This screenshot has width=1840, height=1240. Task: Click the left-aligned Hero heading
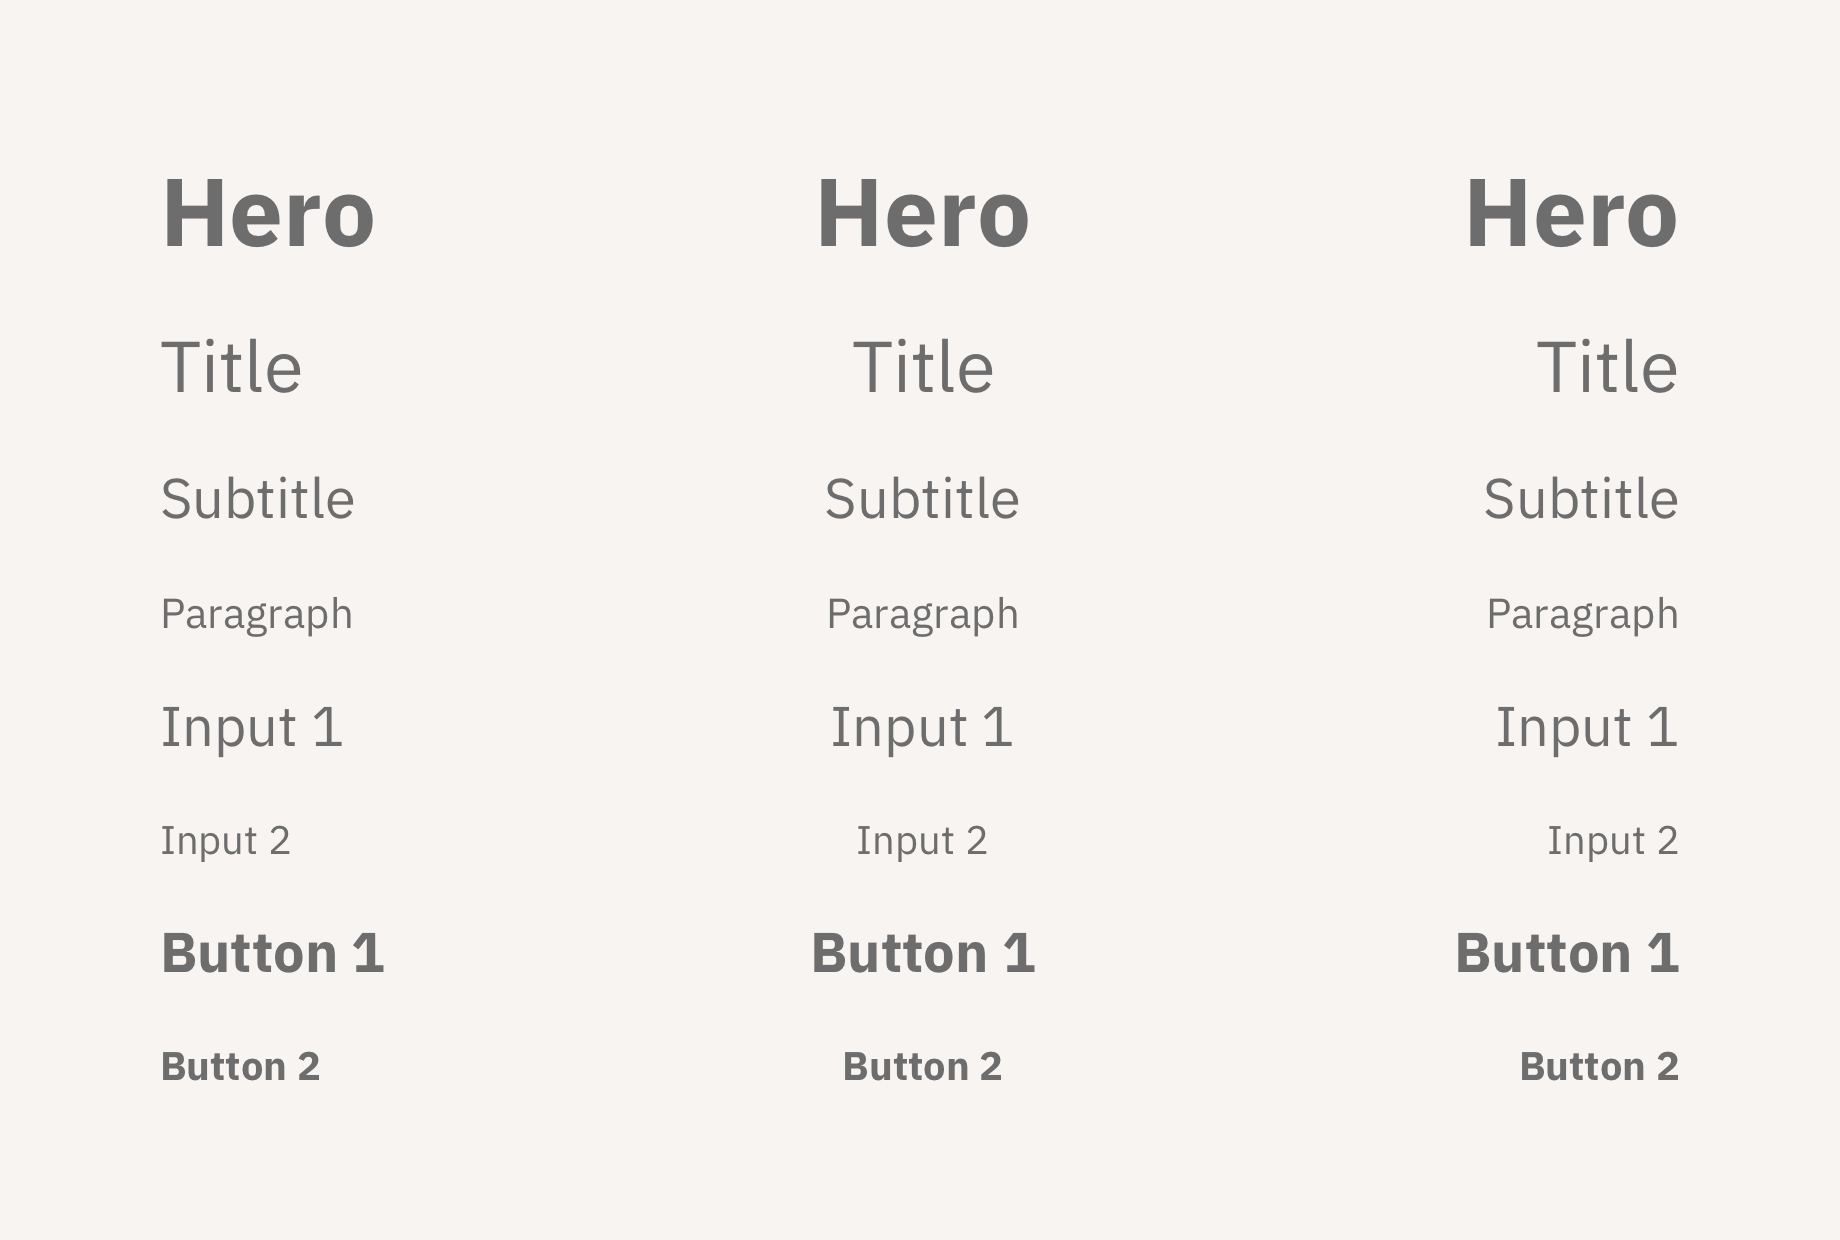coord(268,213)
